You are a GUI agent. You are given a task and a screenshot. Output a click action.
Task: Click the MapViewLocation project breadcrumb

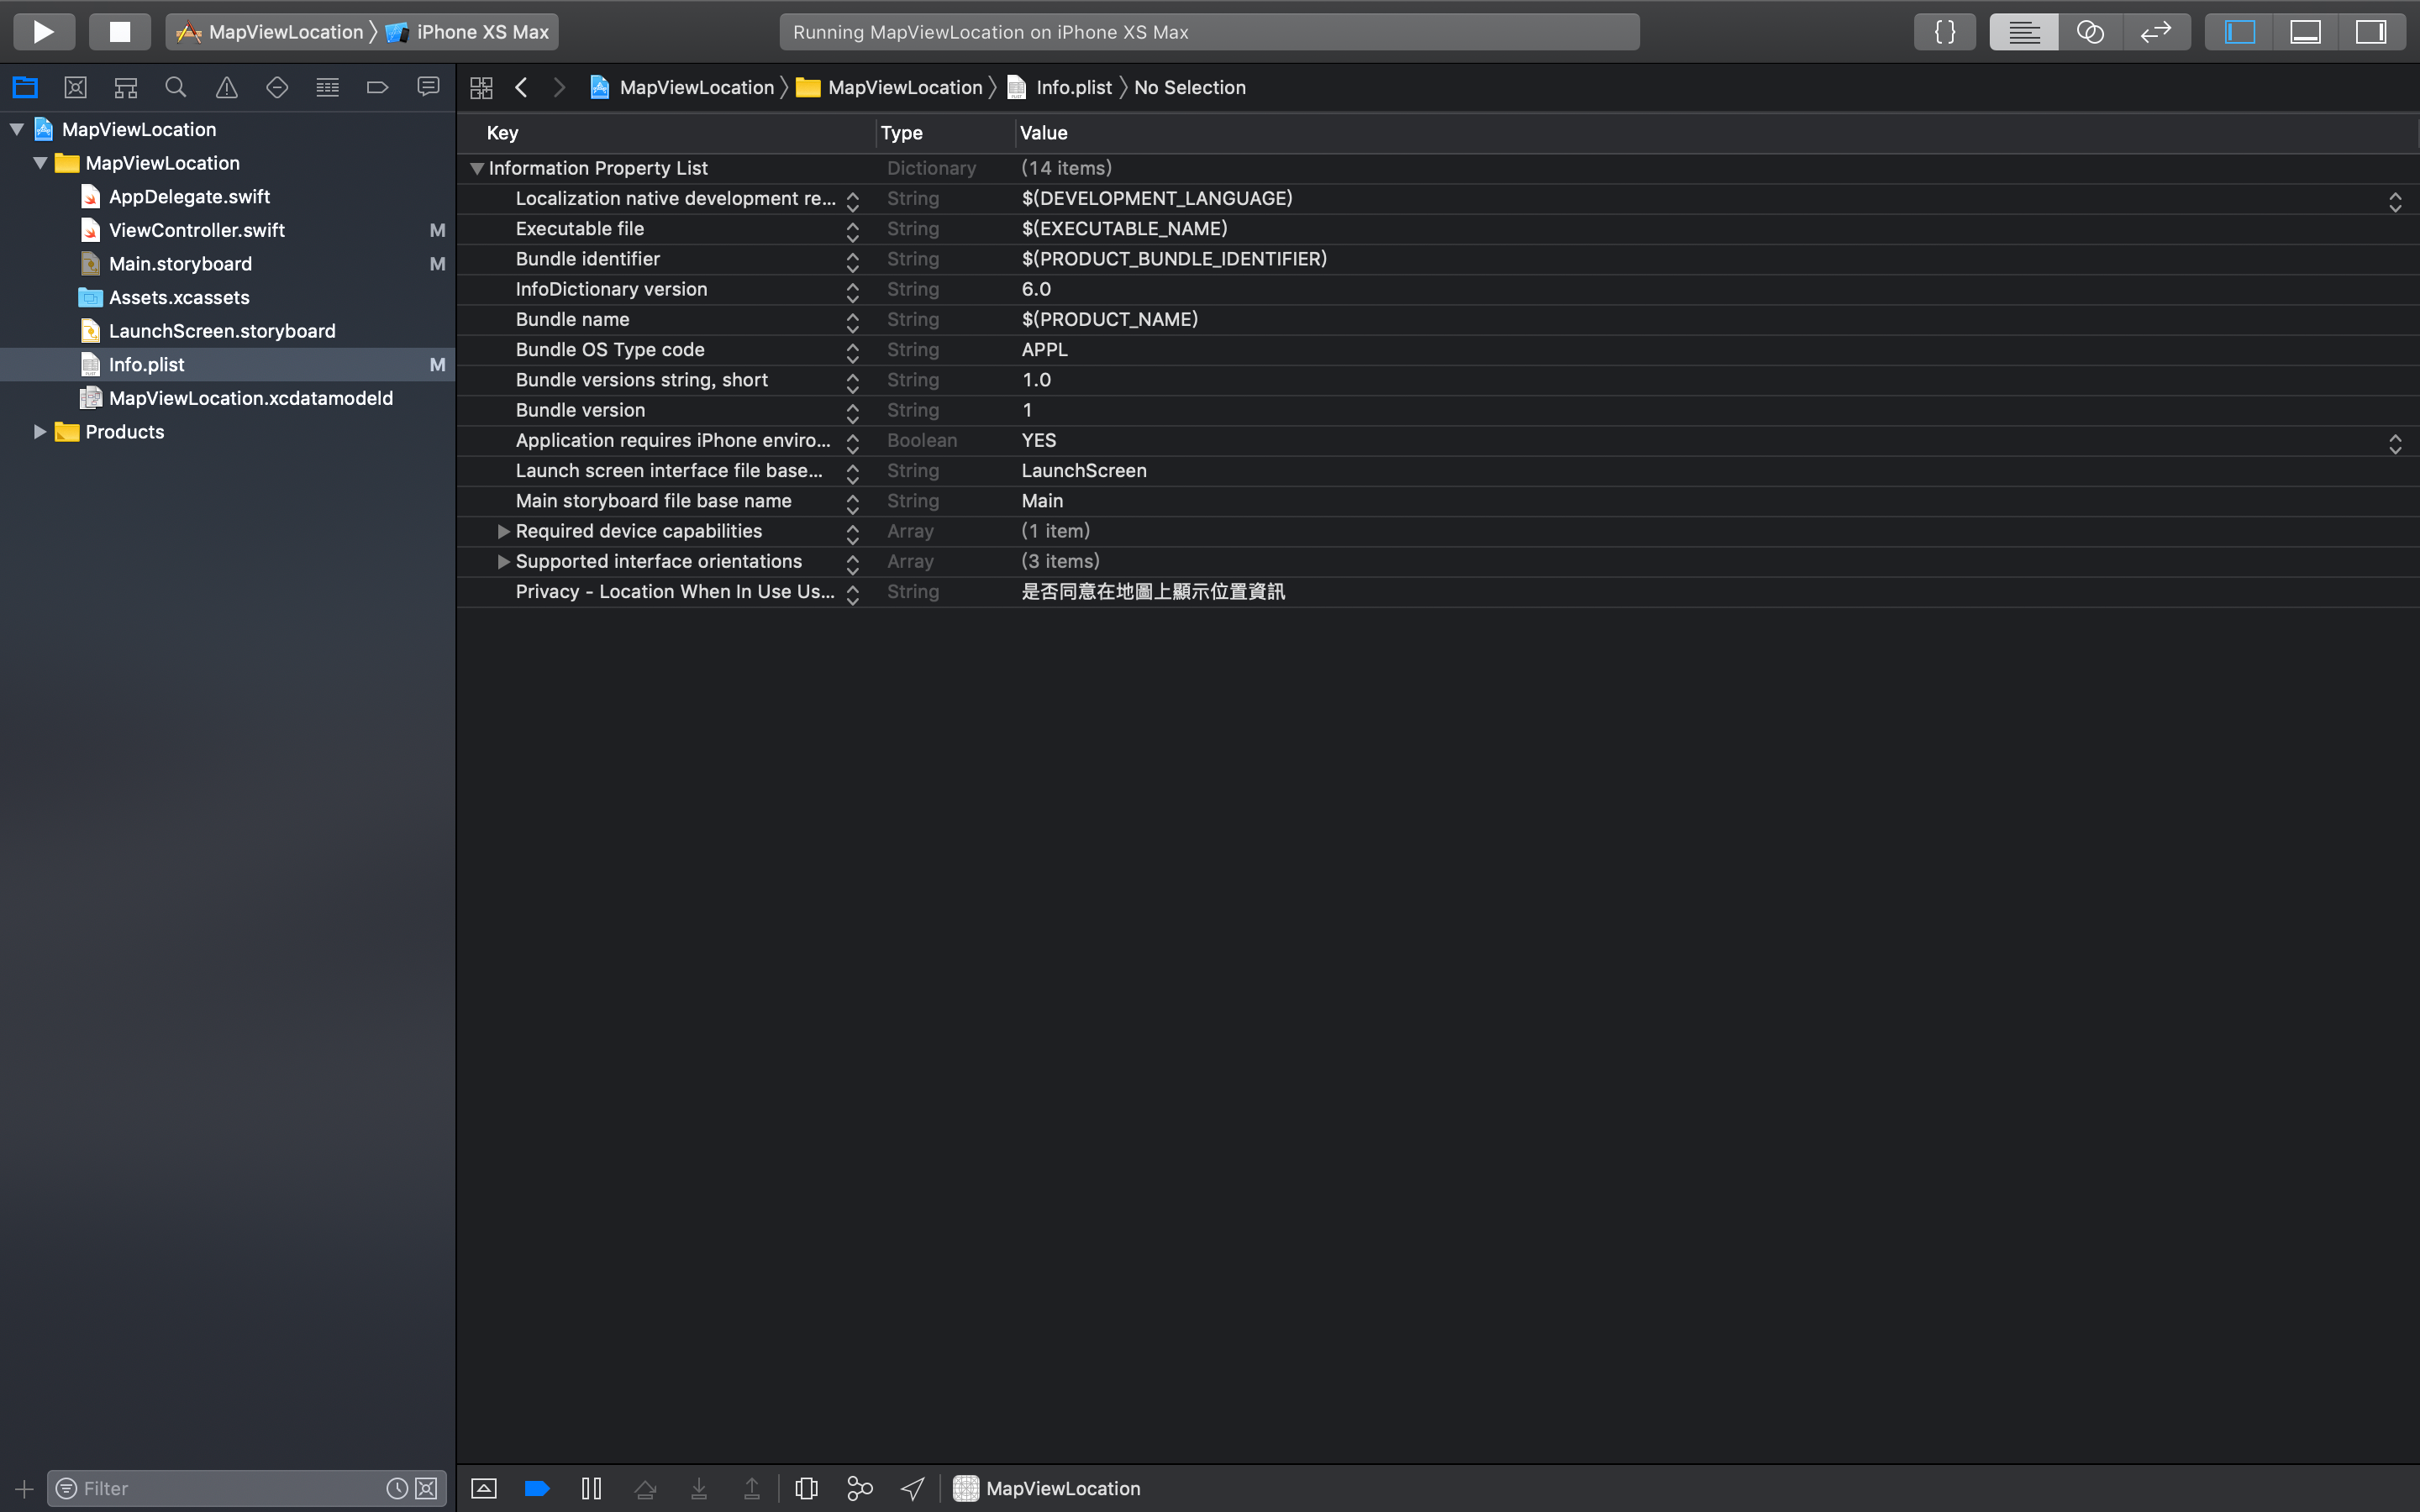(682, 88)
